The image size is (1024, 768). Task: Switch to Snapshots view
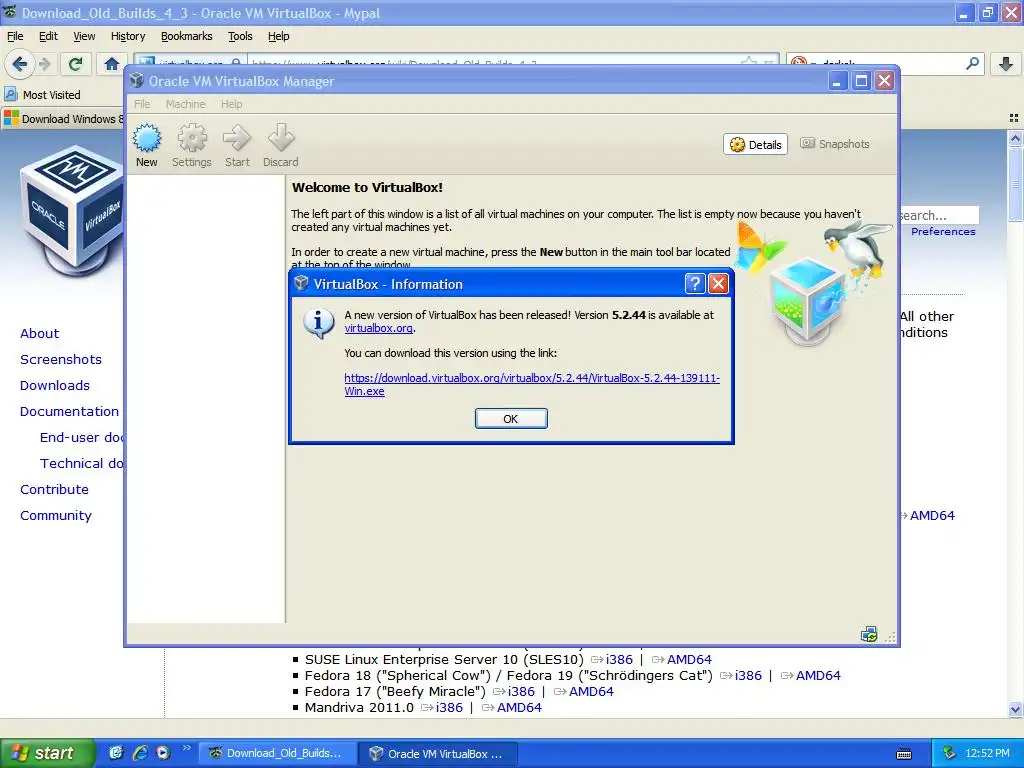pos(835,144)
